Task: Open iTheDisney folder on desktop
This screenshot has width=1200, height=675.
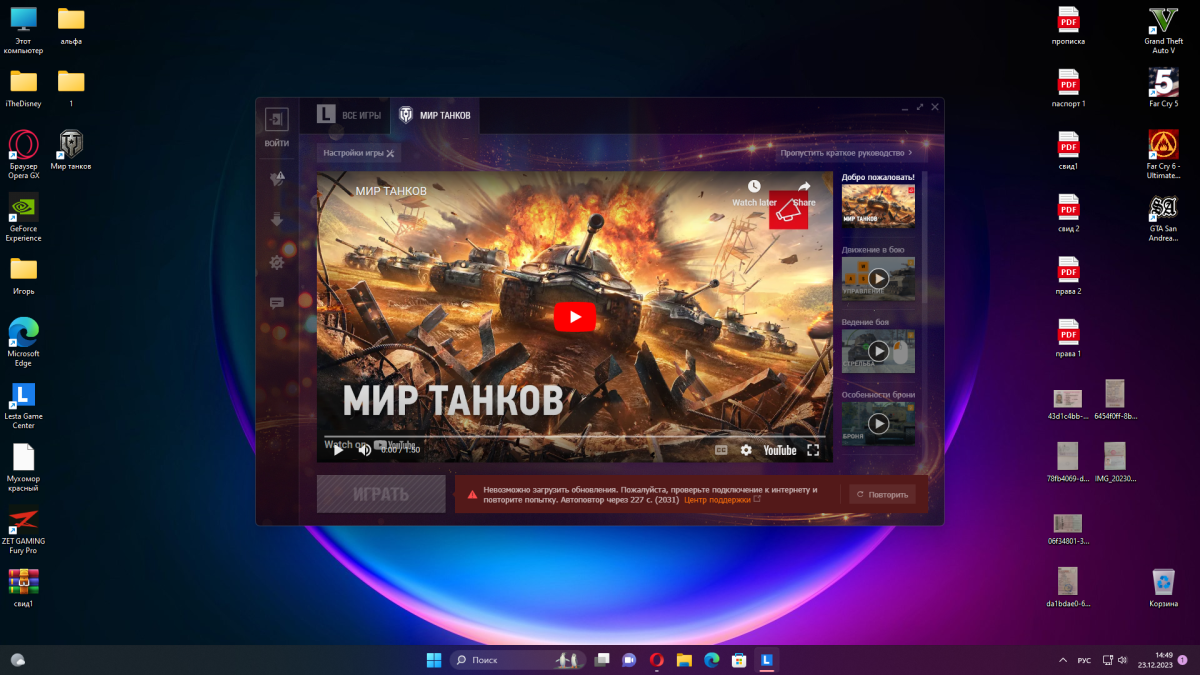Action: click(23, 88)
